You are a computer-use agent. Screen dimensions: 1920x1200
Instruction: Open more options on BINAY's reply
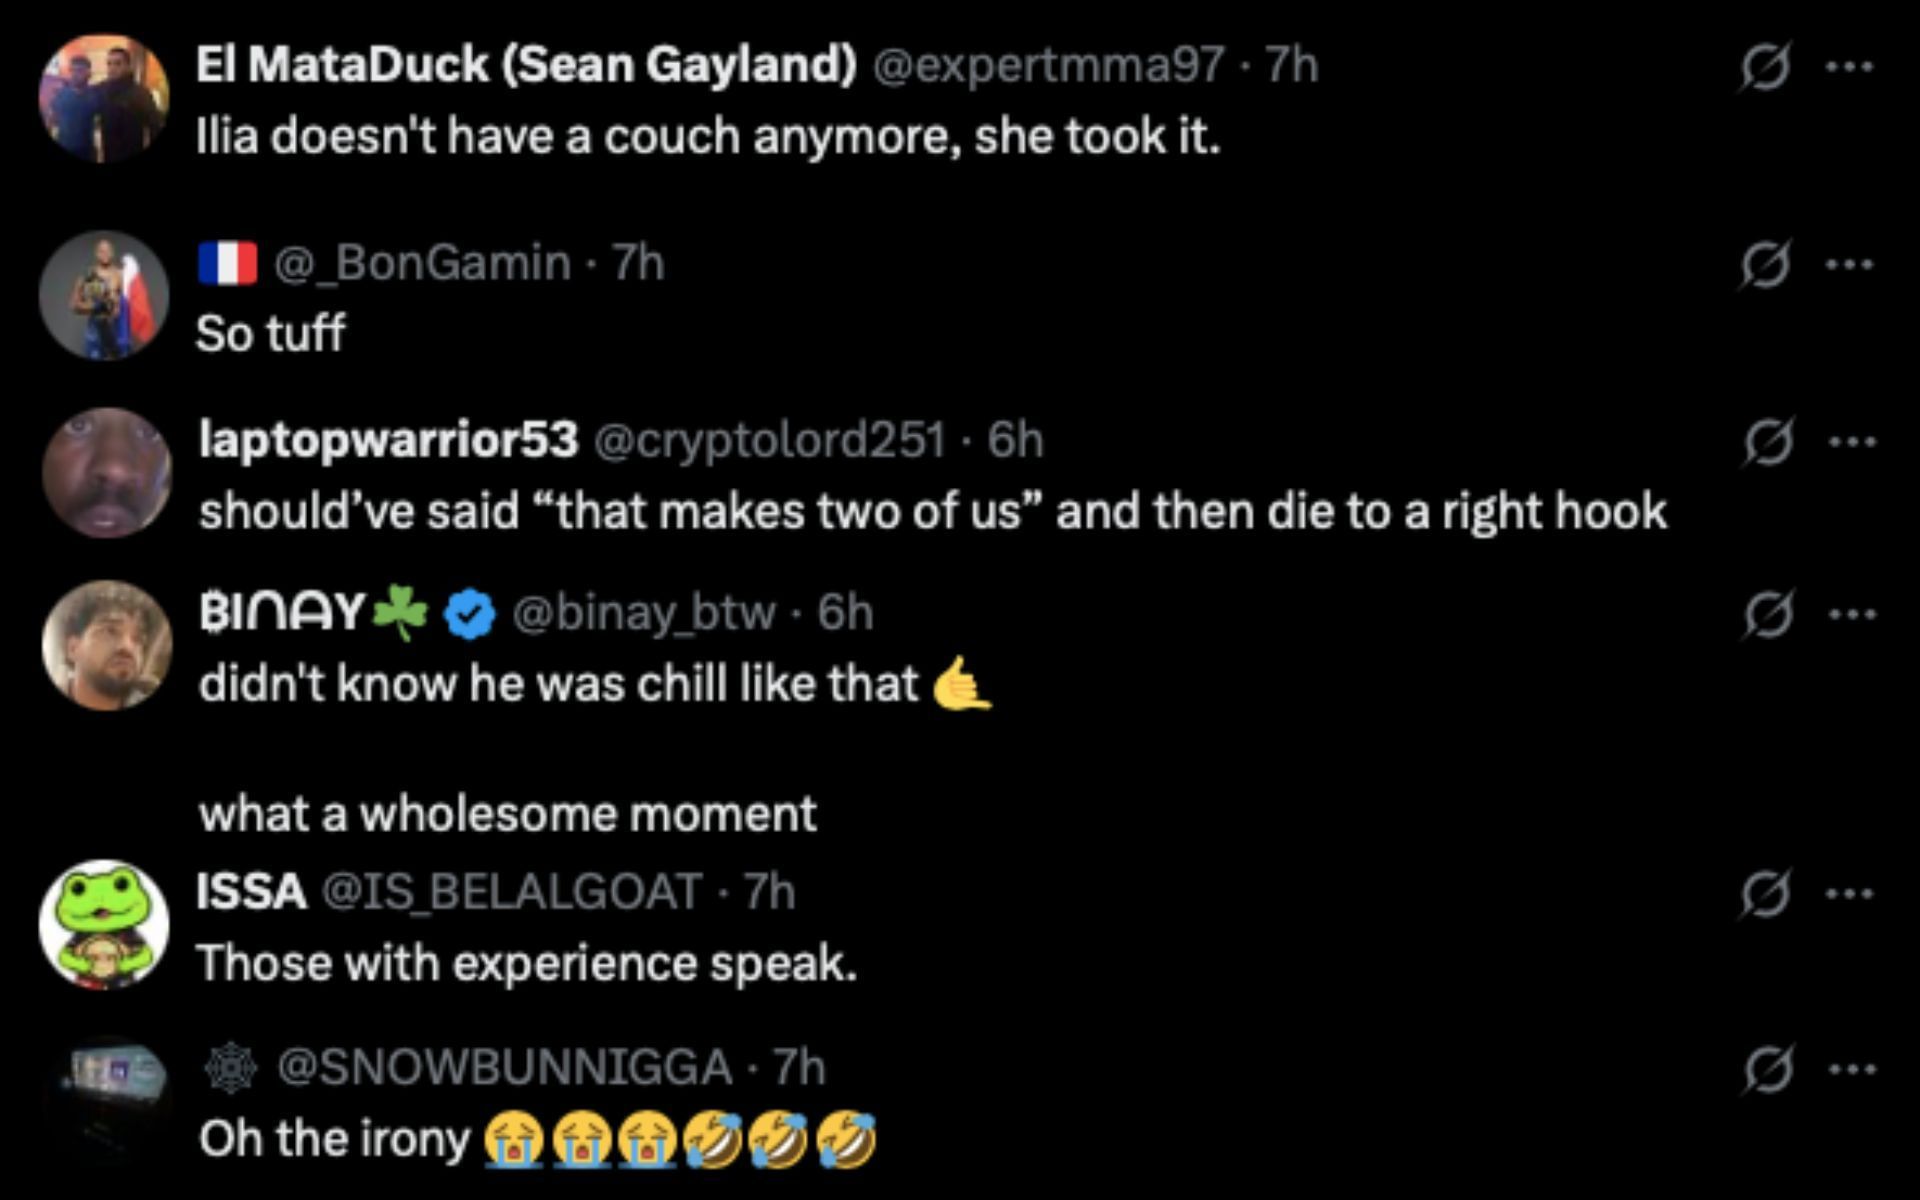point(1852,613)
